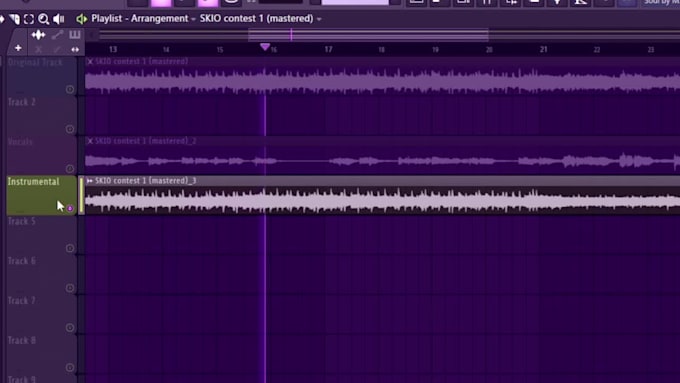Click the green playlist speaker icon

(81, 19)
